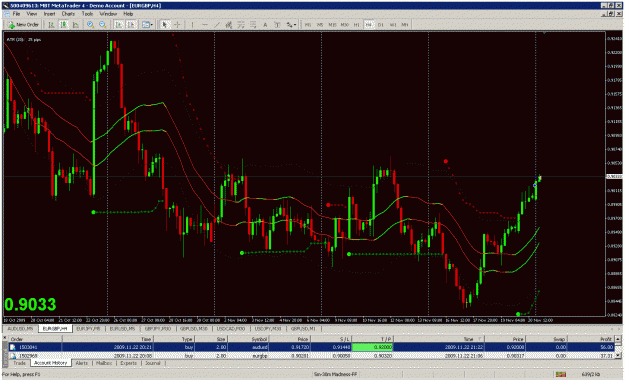Switch to USDCAD,M30 chart tab

pos(231,329)
